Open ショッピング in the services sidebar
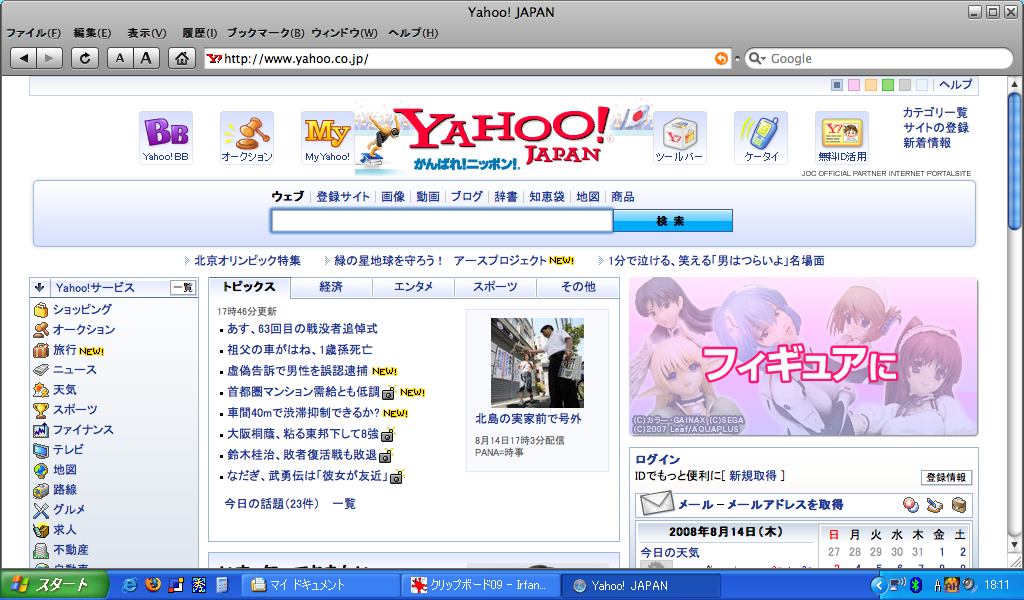1024x600 pixels. point(82,309)
